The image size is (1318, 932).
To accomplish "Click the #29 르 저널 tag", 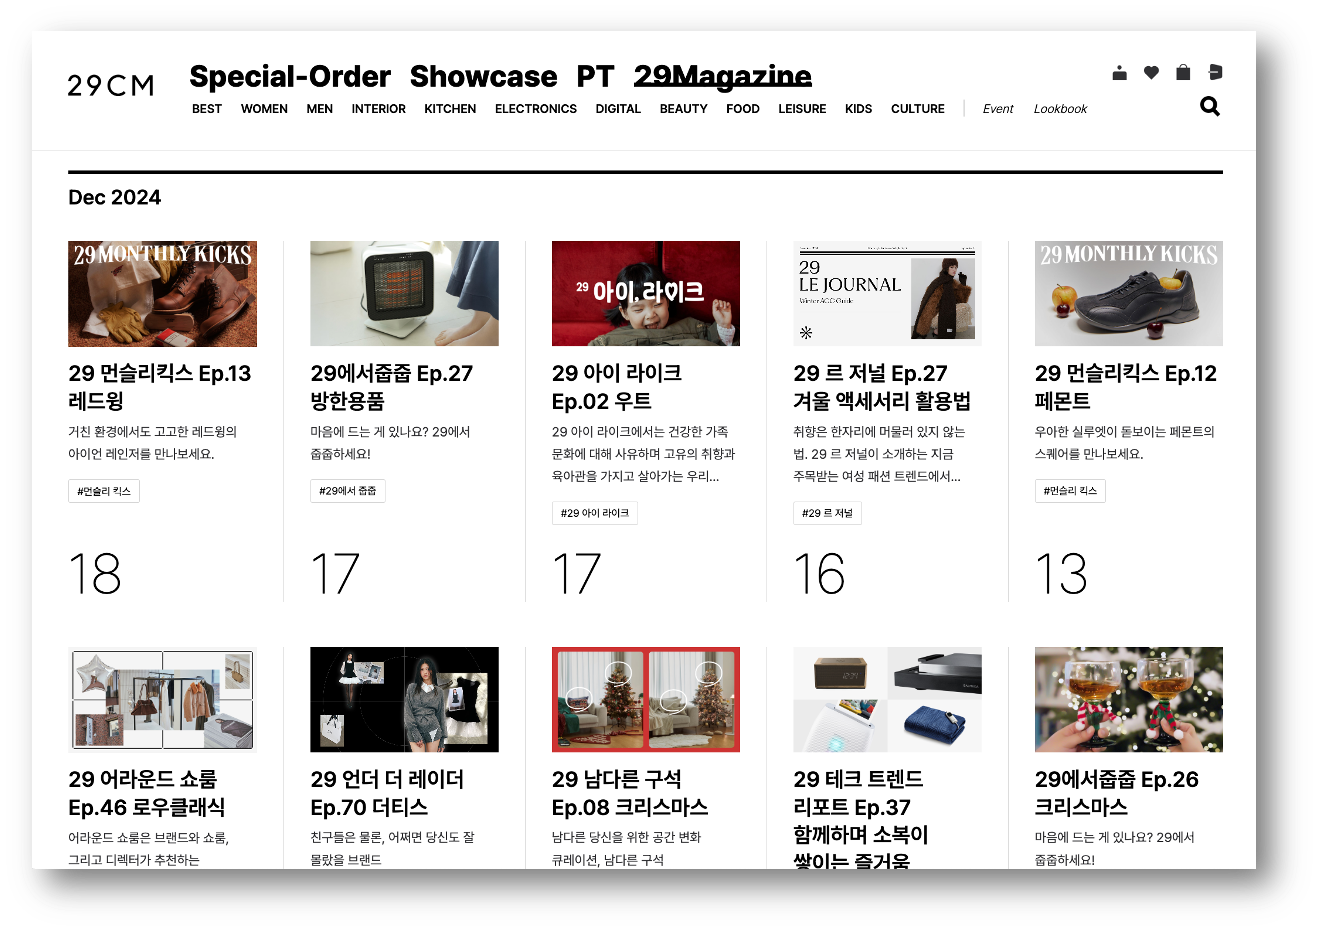I will pyautogui.click(x=827, y=513).
